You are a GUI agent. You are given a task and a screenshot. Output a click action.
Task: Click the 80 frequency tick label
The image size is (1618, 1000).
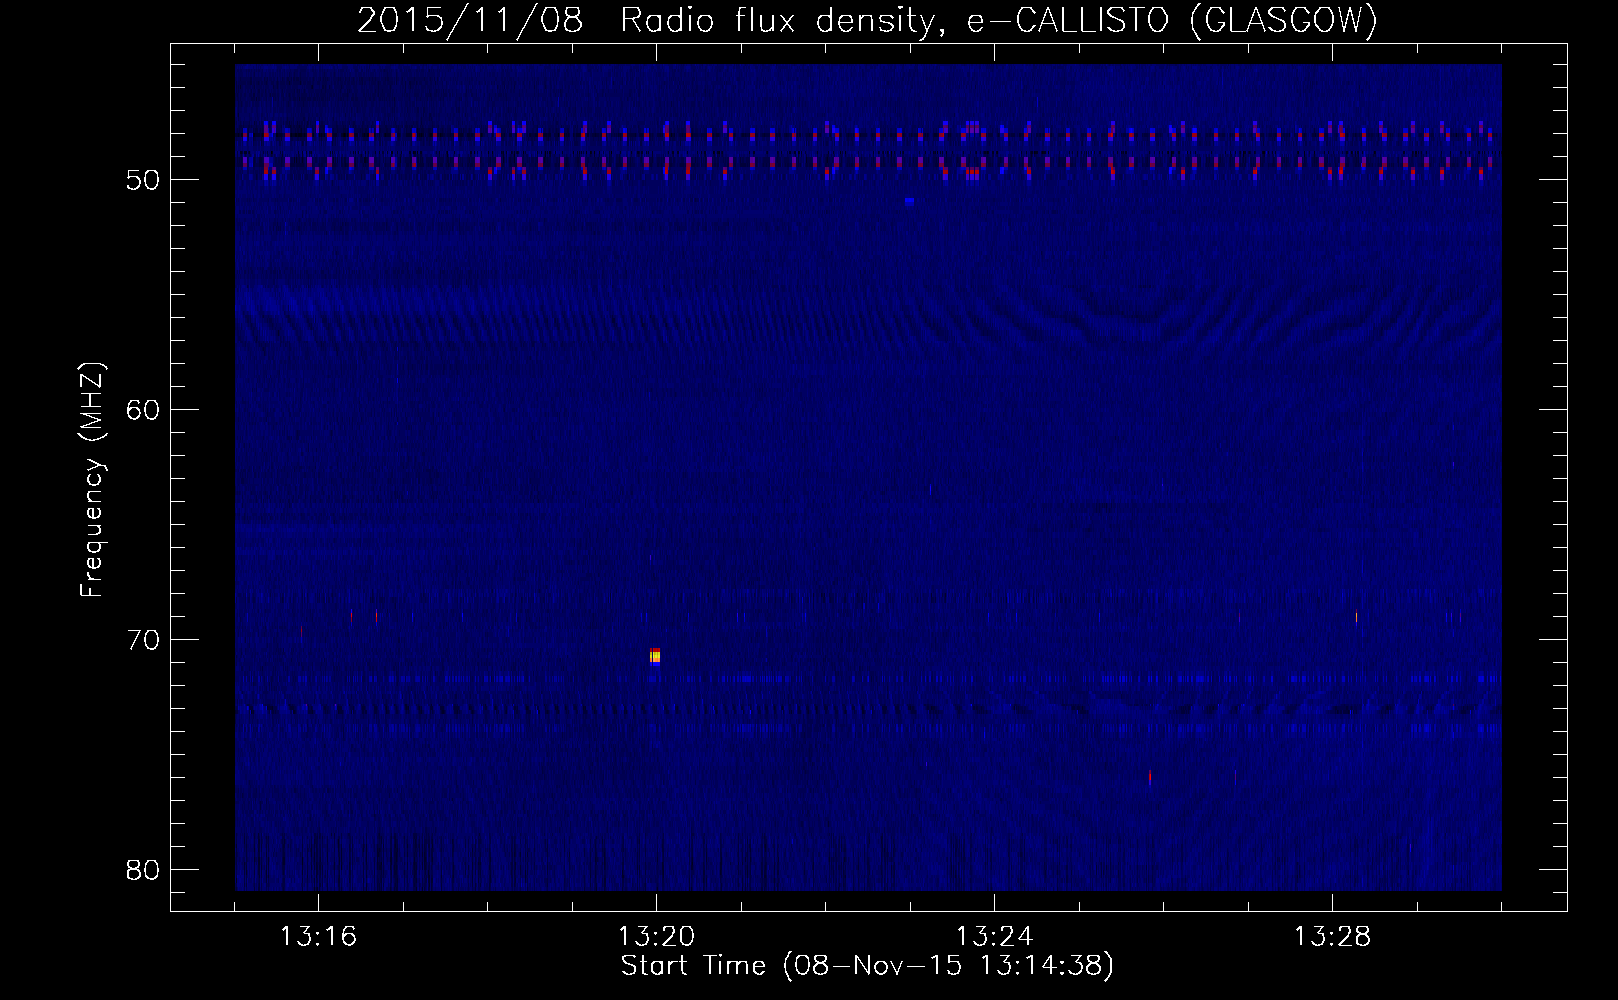(142, 869)
